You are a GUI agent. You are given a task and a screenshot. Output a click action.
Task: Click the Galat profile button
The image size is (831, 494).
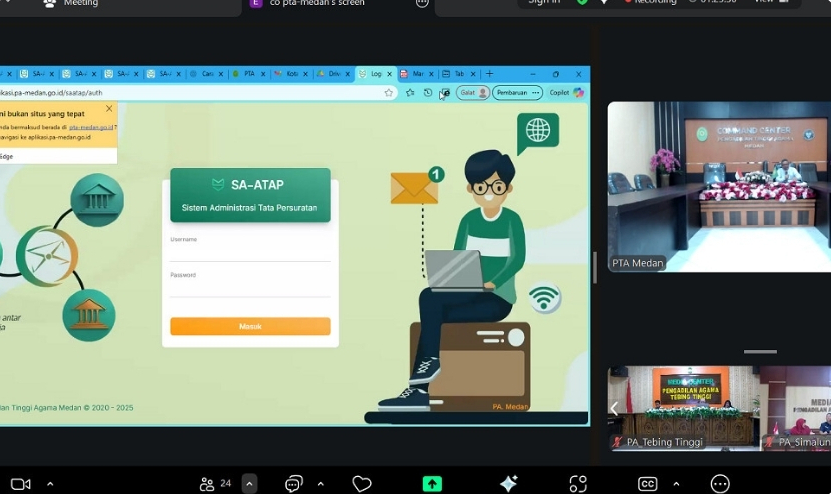(472, 93)
